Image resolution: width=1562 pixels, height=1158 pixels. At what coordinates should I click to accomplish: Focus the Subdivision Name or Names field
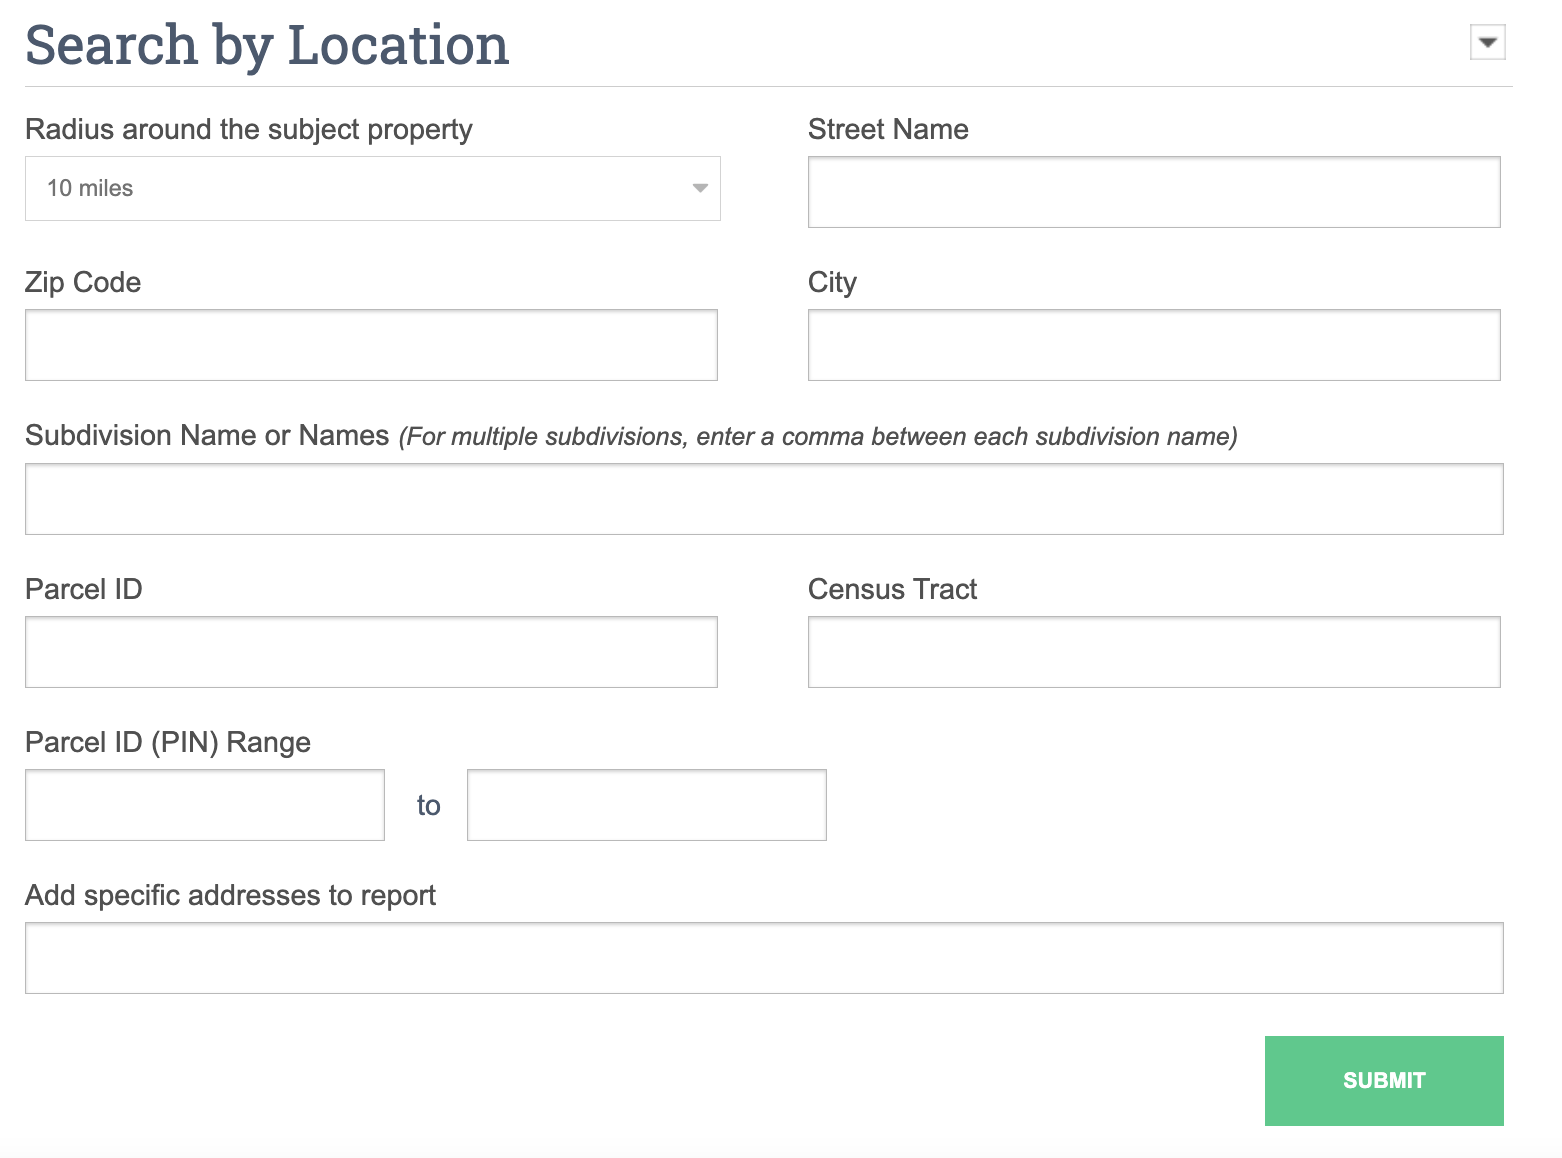[763, 499]
